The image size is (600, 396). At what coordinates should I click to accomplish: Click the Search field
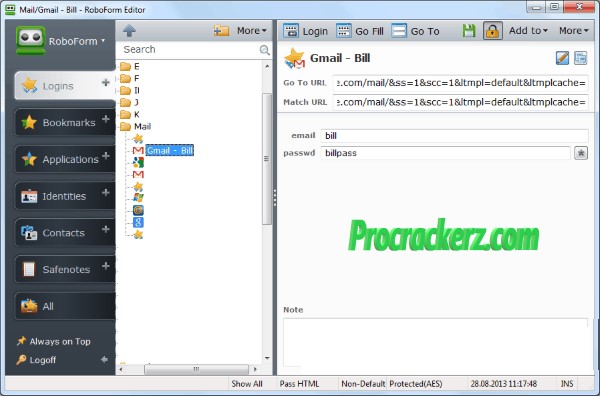point(189,49)
